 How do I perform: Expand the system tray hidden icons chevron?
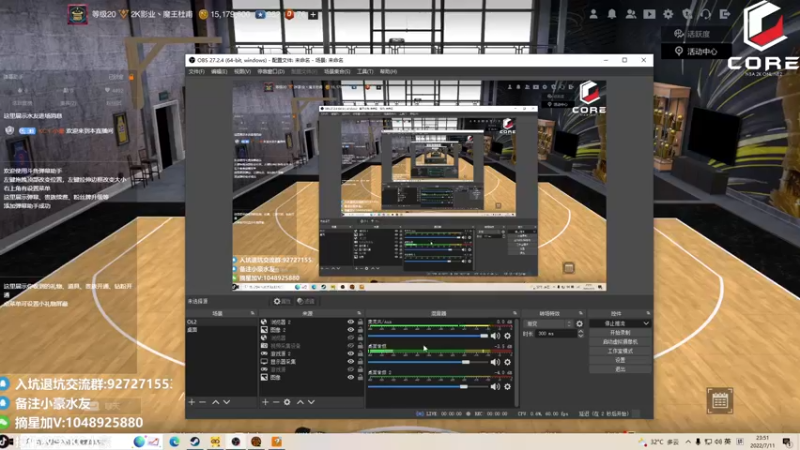tap(688, 441)
